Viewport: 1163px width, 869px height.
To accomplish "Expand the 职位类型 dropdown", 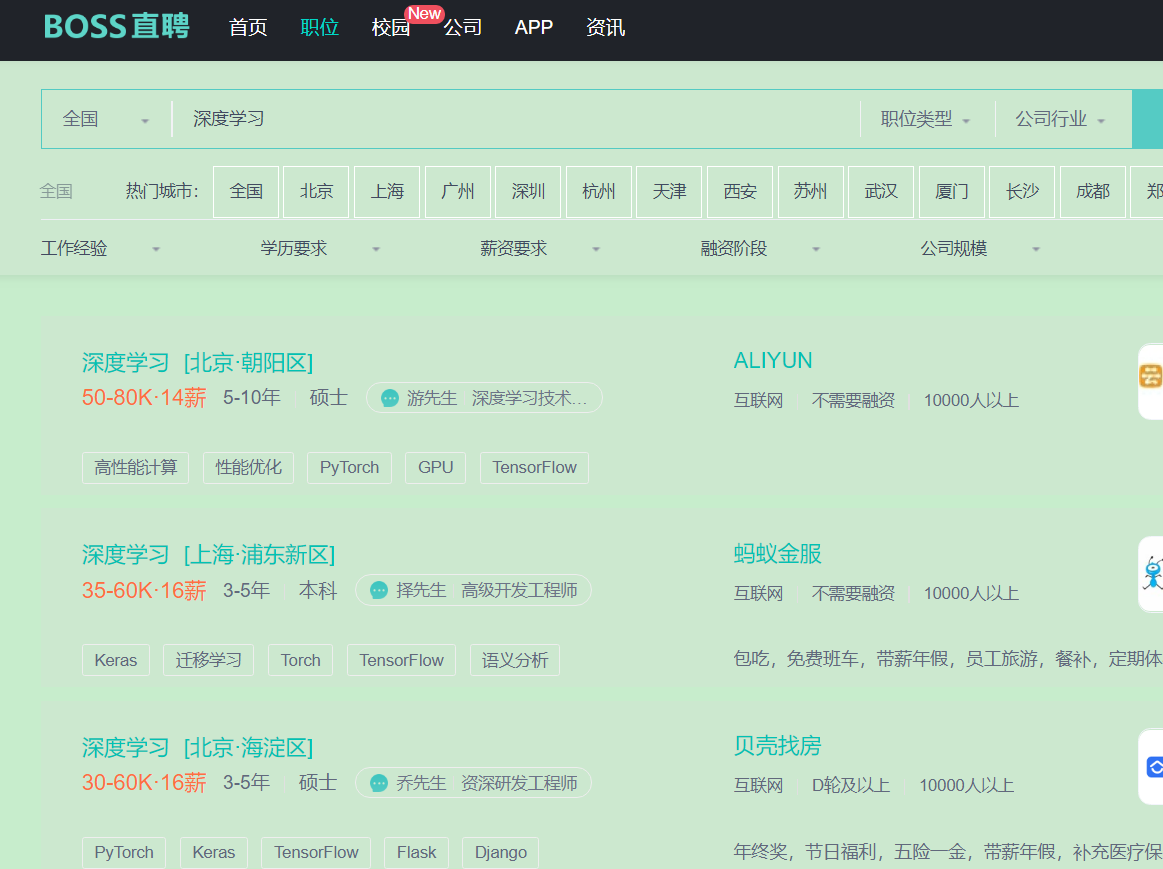I will point(926,119).
